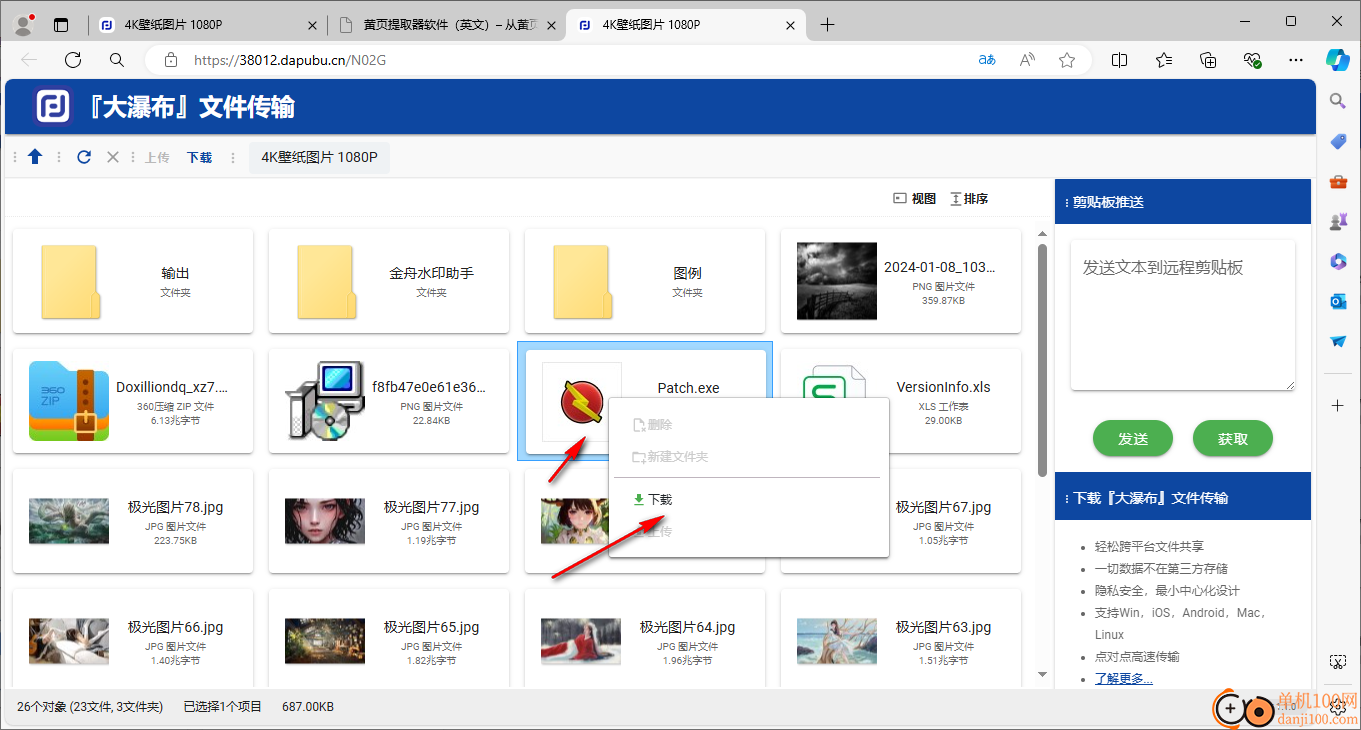Image resolution: width=1361 pixels, height=730 pixels.
Task: Click the Microsoft 365 sidebar icon
Action: click(1338, 261)
